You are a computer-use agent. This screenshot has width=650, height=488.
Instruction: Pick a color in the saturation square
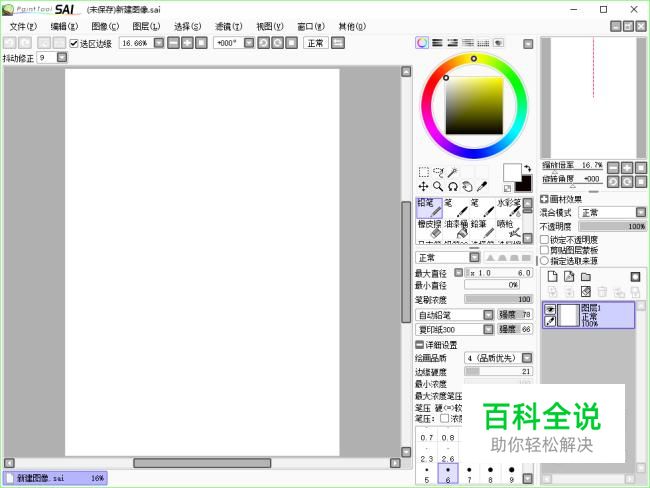(x=474, y=106)
